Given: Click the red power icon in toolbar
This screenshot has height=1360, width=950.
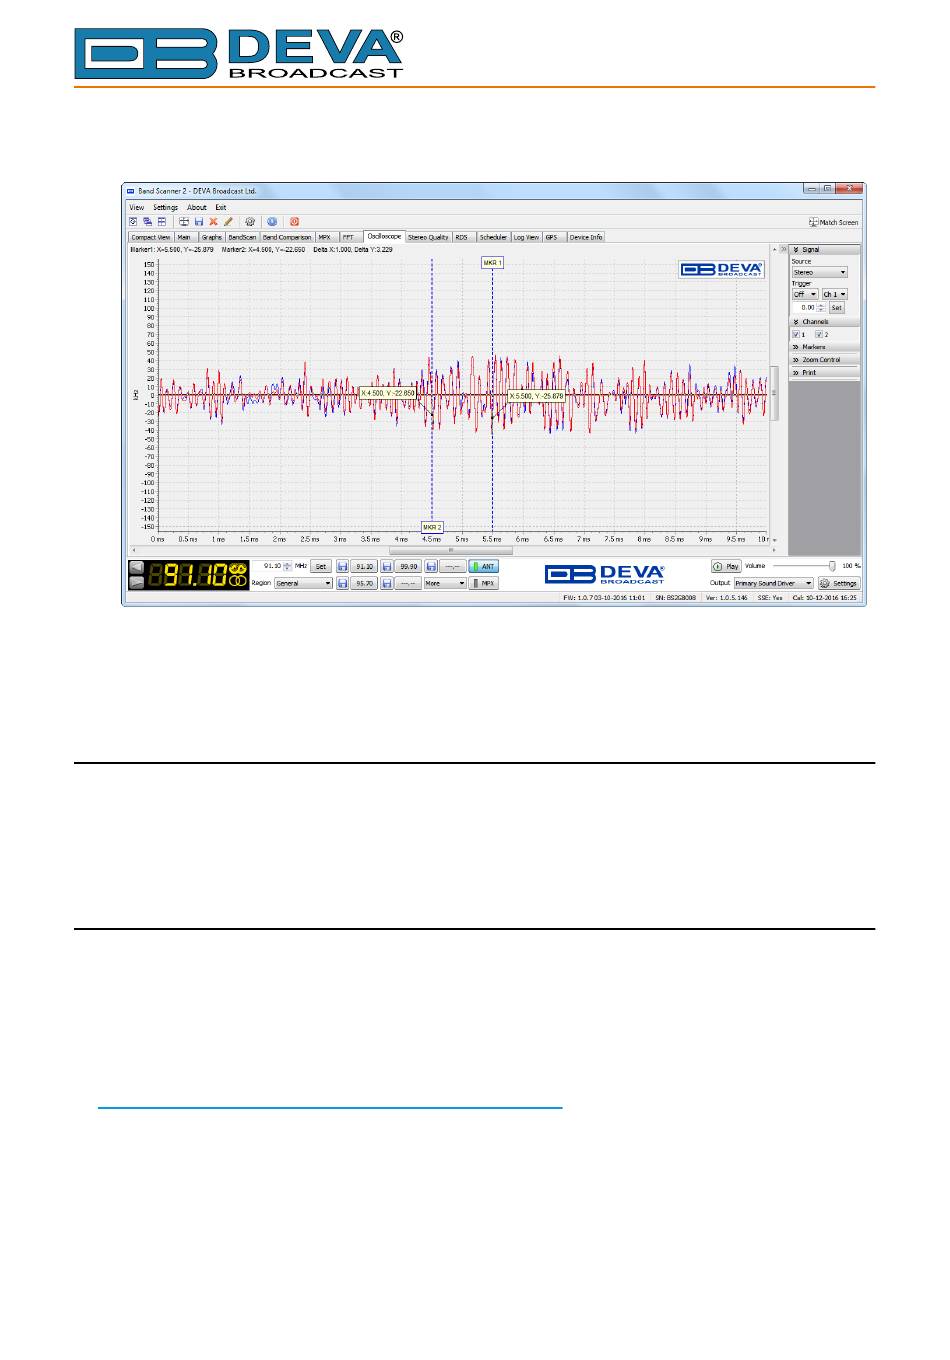Looking at the screenshot, I should click(294, 222).
